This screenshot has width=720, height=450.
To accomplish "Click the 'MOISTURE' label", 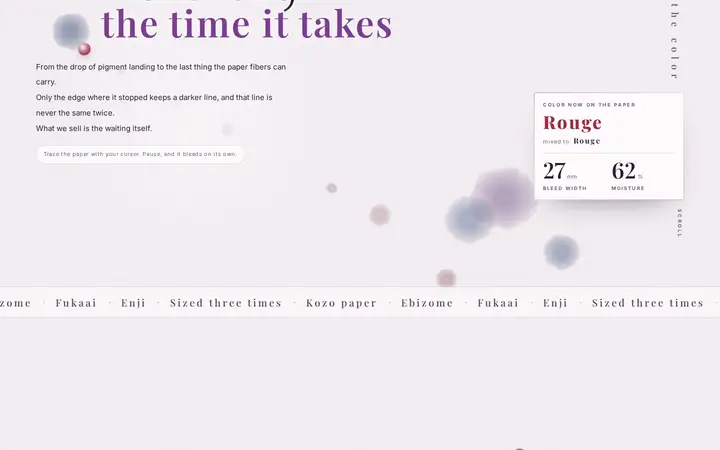I will [628, 188].
